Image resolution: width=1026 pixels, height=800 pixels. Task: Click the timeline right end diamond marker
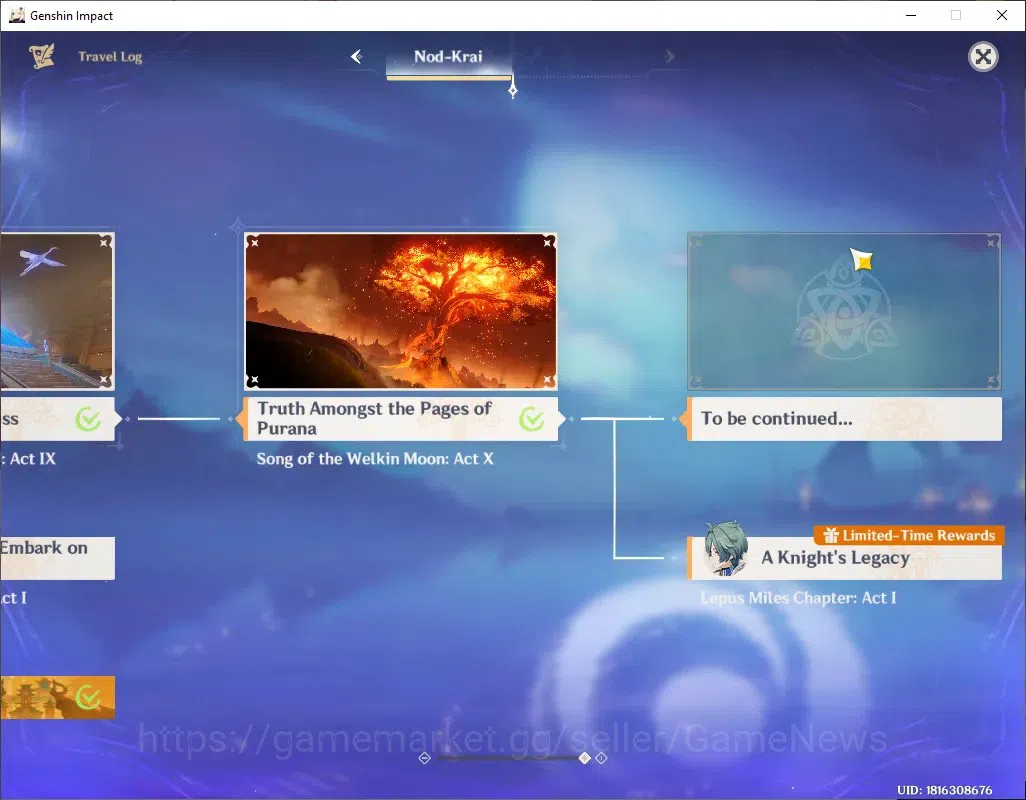click(x=601, y=758)
